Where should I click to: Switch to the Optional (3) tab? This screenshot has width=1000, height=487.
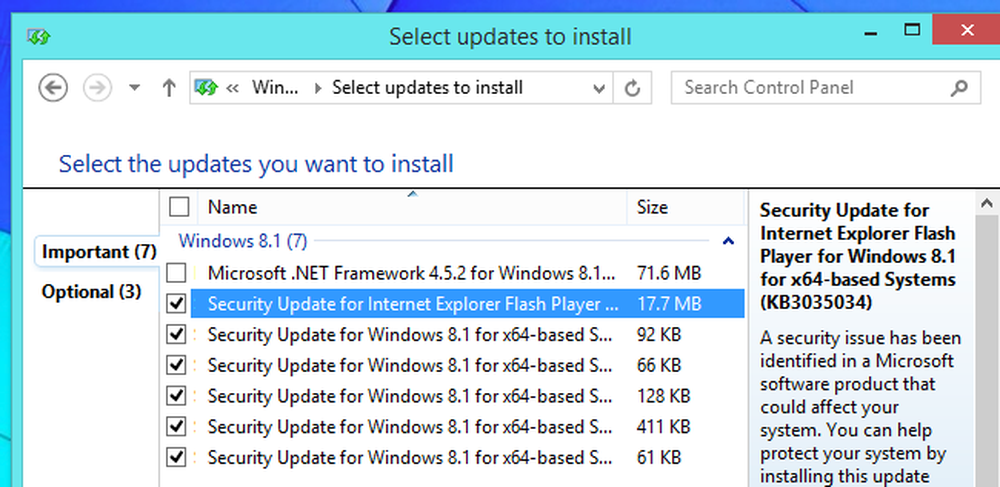click(x=91, y=292)
